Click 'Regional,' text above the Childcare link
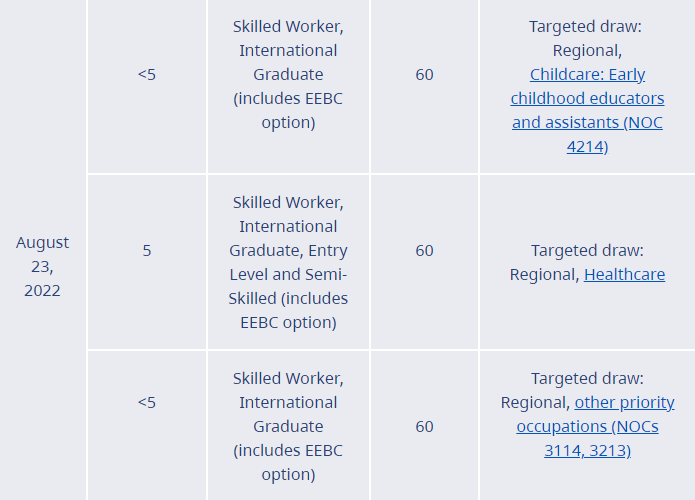Image resolution: width=695 pixels, height=500 pixels. click(587, 50)
